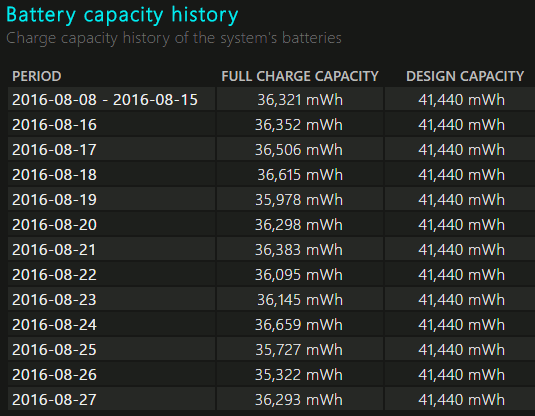
Task: Select period 2016-08-08 - 2016-08-15
Action: (x=112, y=99)
